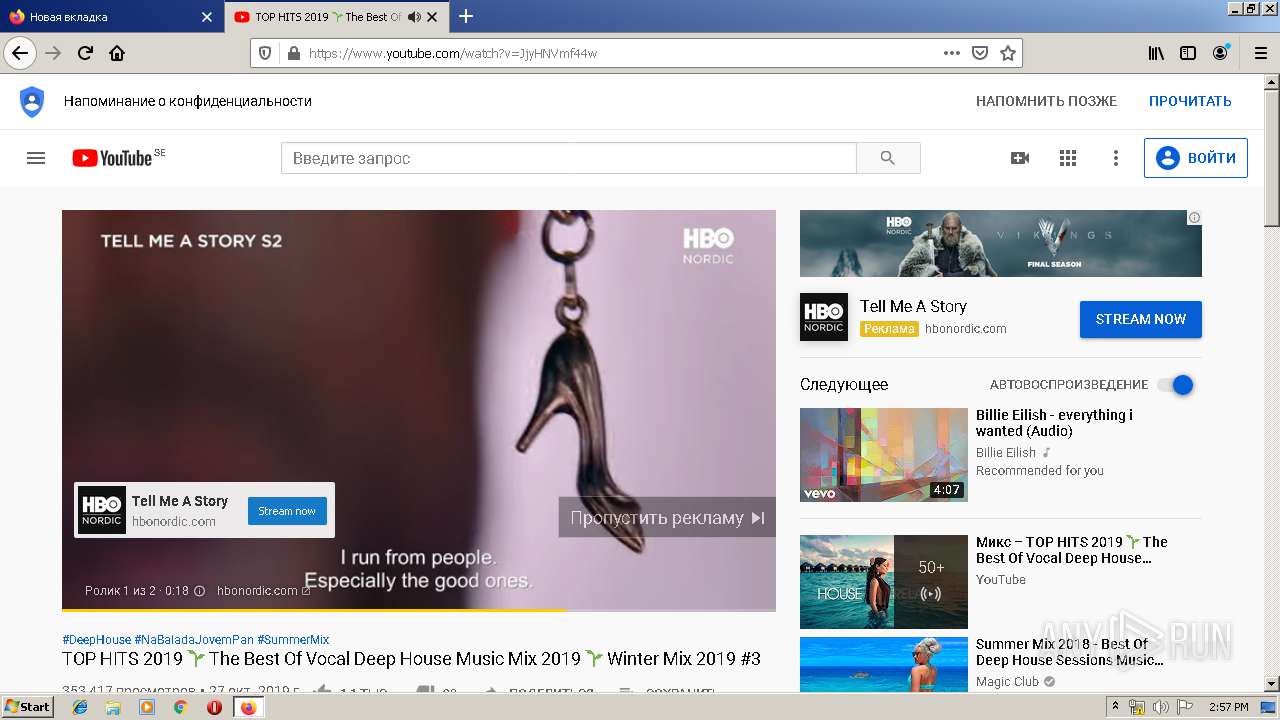This screenshot has width=1280, height=720.
Task: Skip the ad with Пропустить рекламу
Action: coord(667,517)
